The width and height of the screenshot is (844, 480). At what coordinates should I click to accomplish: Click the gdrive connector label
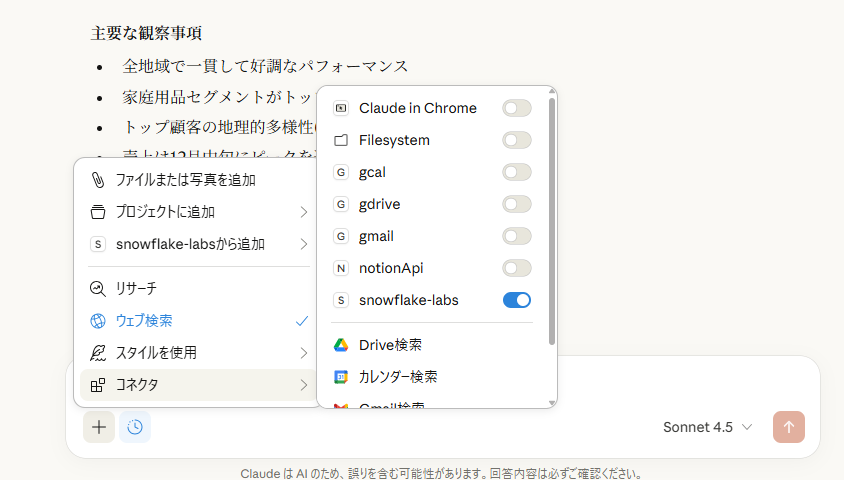pos(379,204)
